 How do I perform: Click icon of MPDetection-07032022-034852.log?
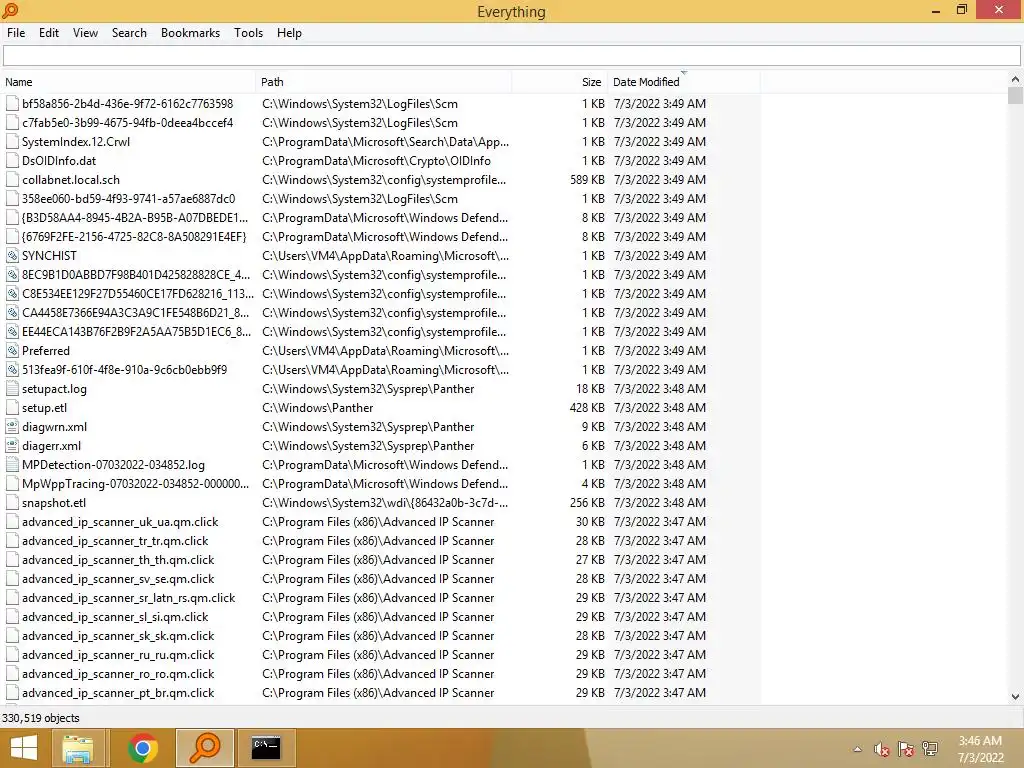point(12,465)
